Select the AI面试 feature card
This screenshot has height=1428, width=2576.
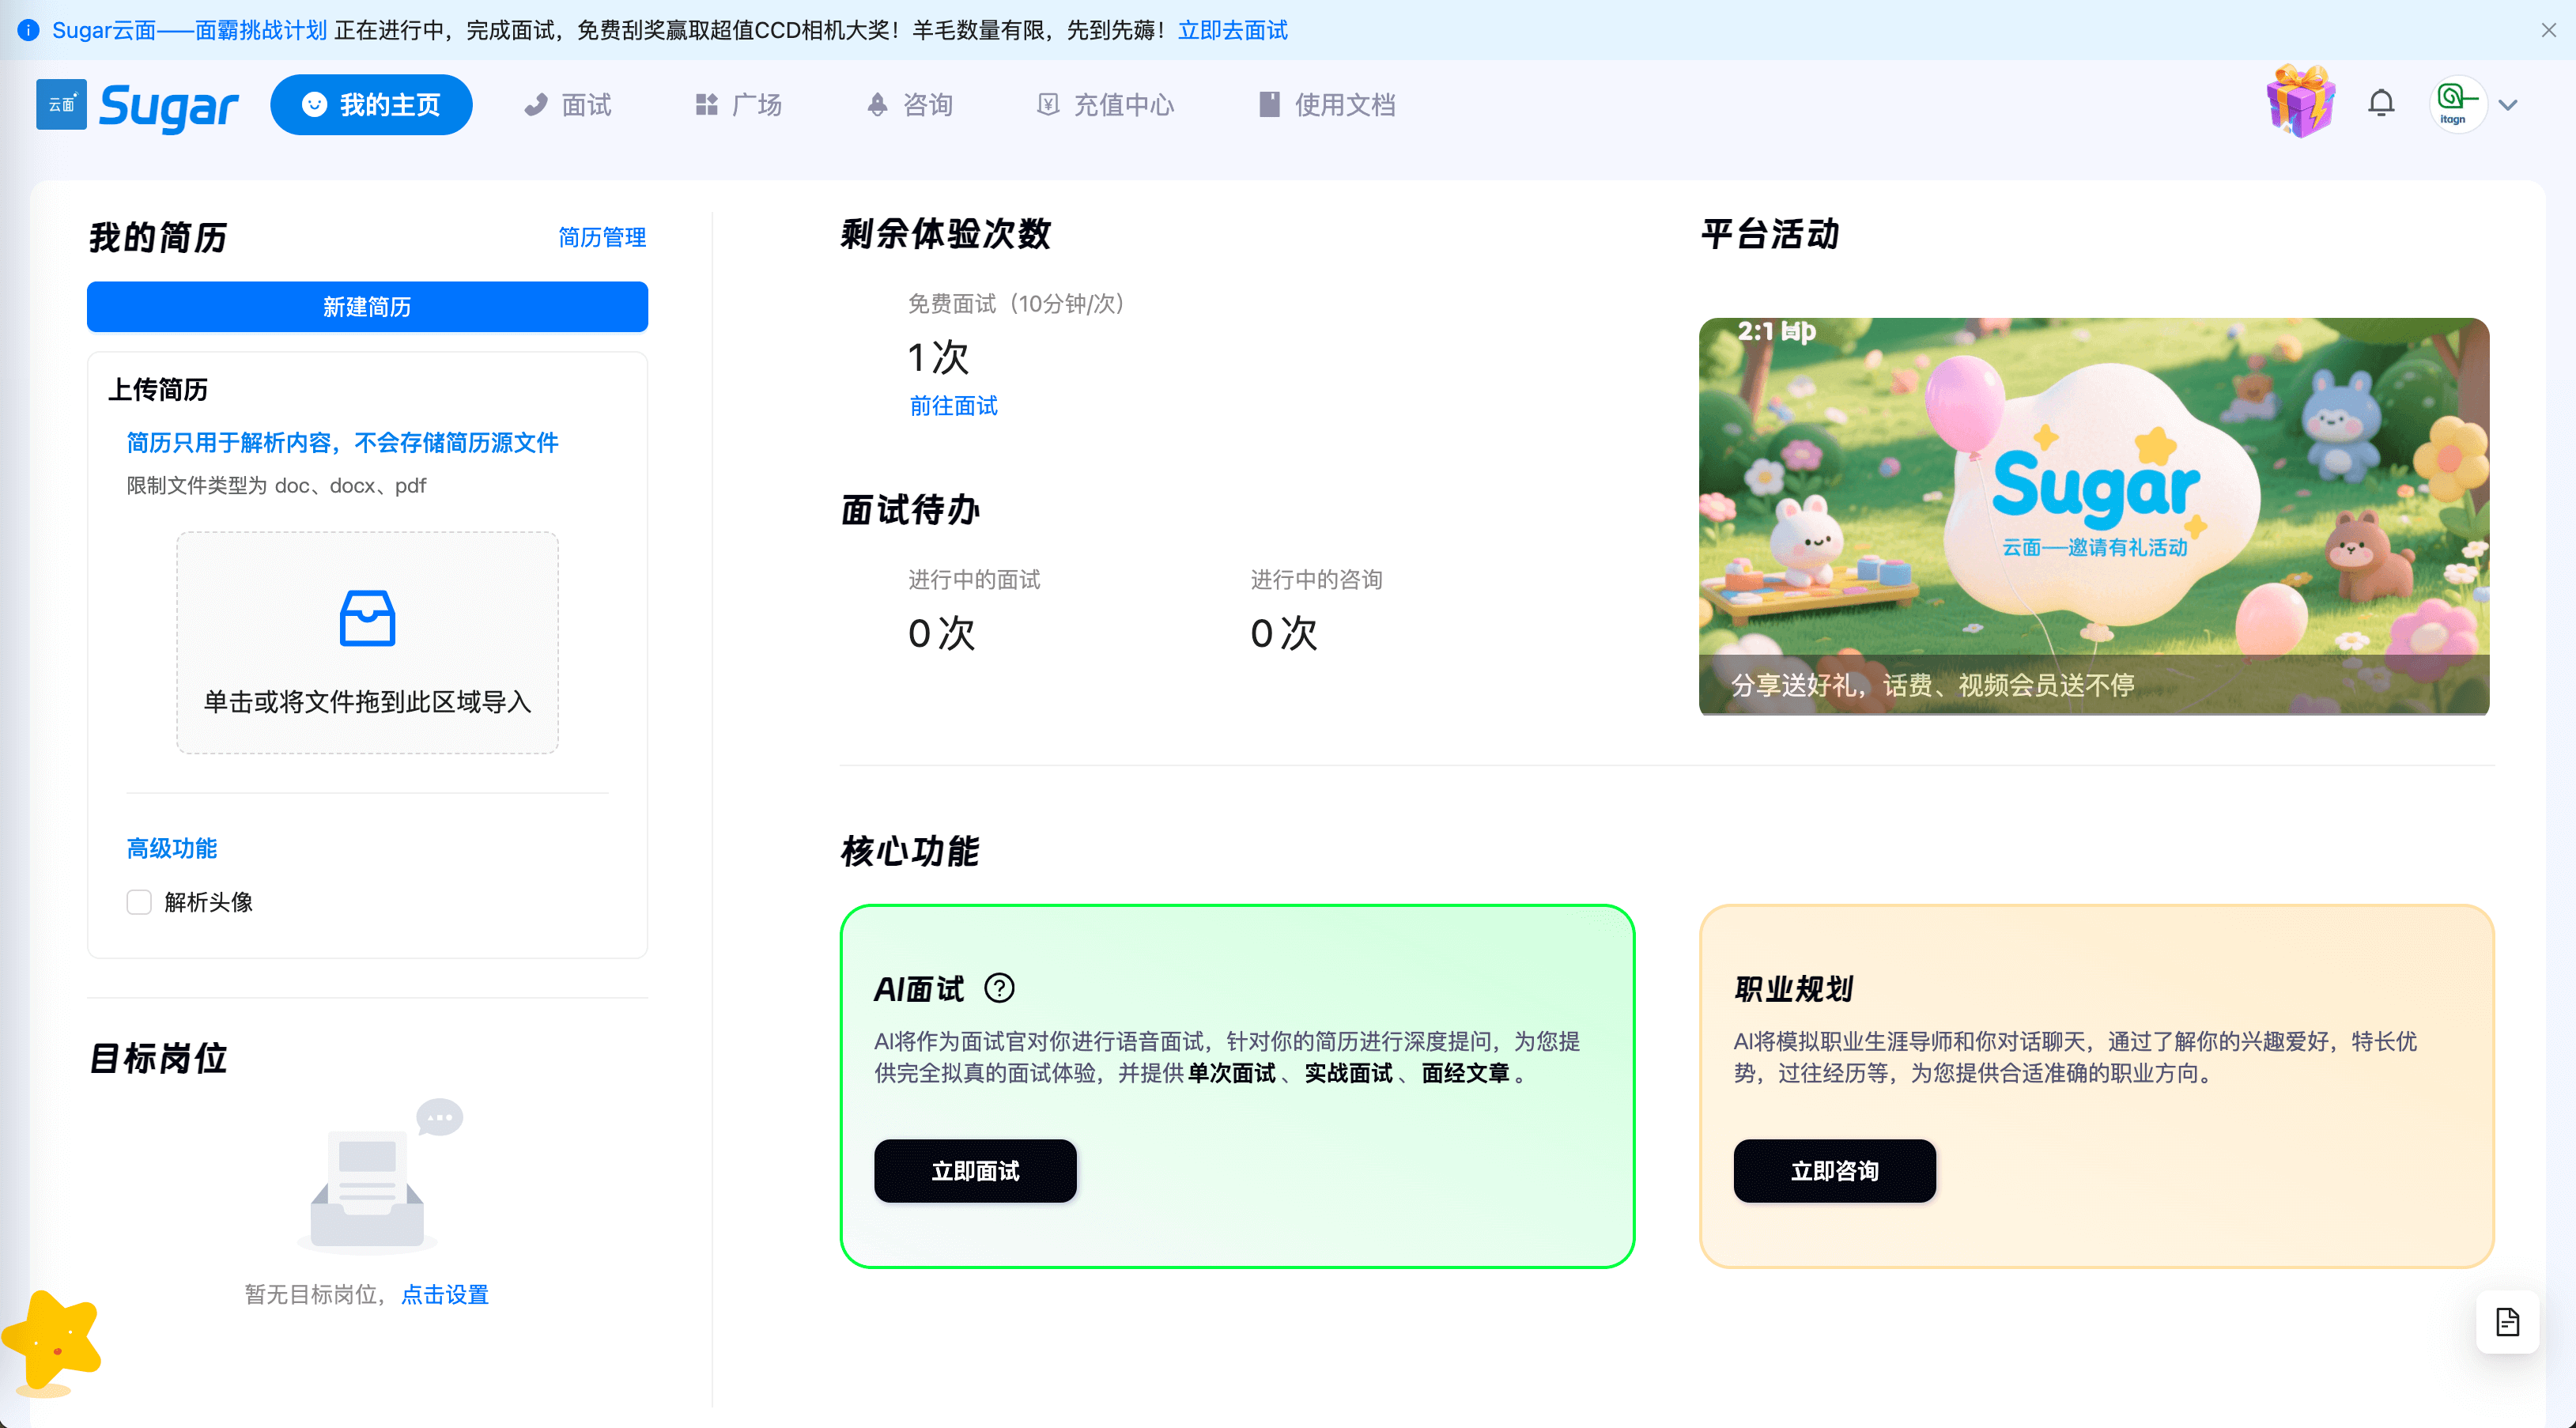point(1237,1086)
